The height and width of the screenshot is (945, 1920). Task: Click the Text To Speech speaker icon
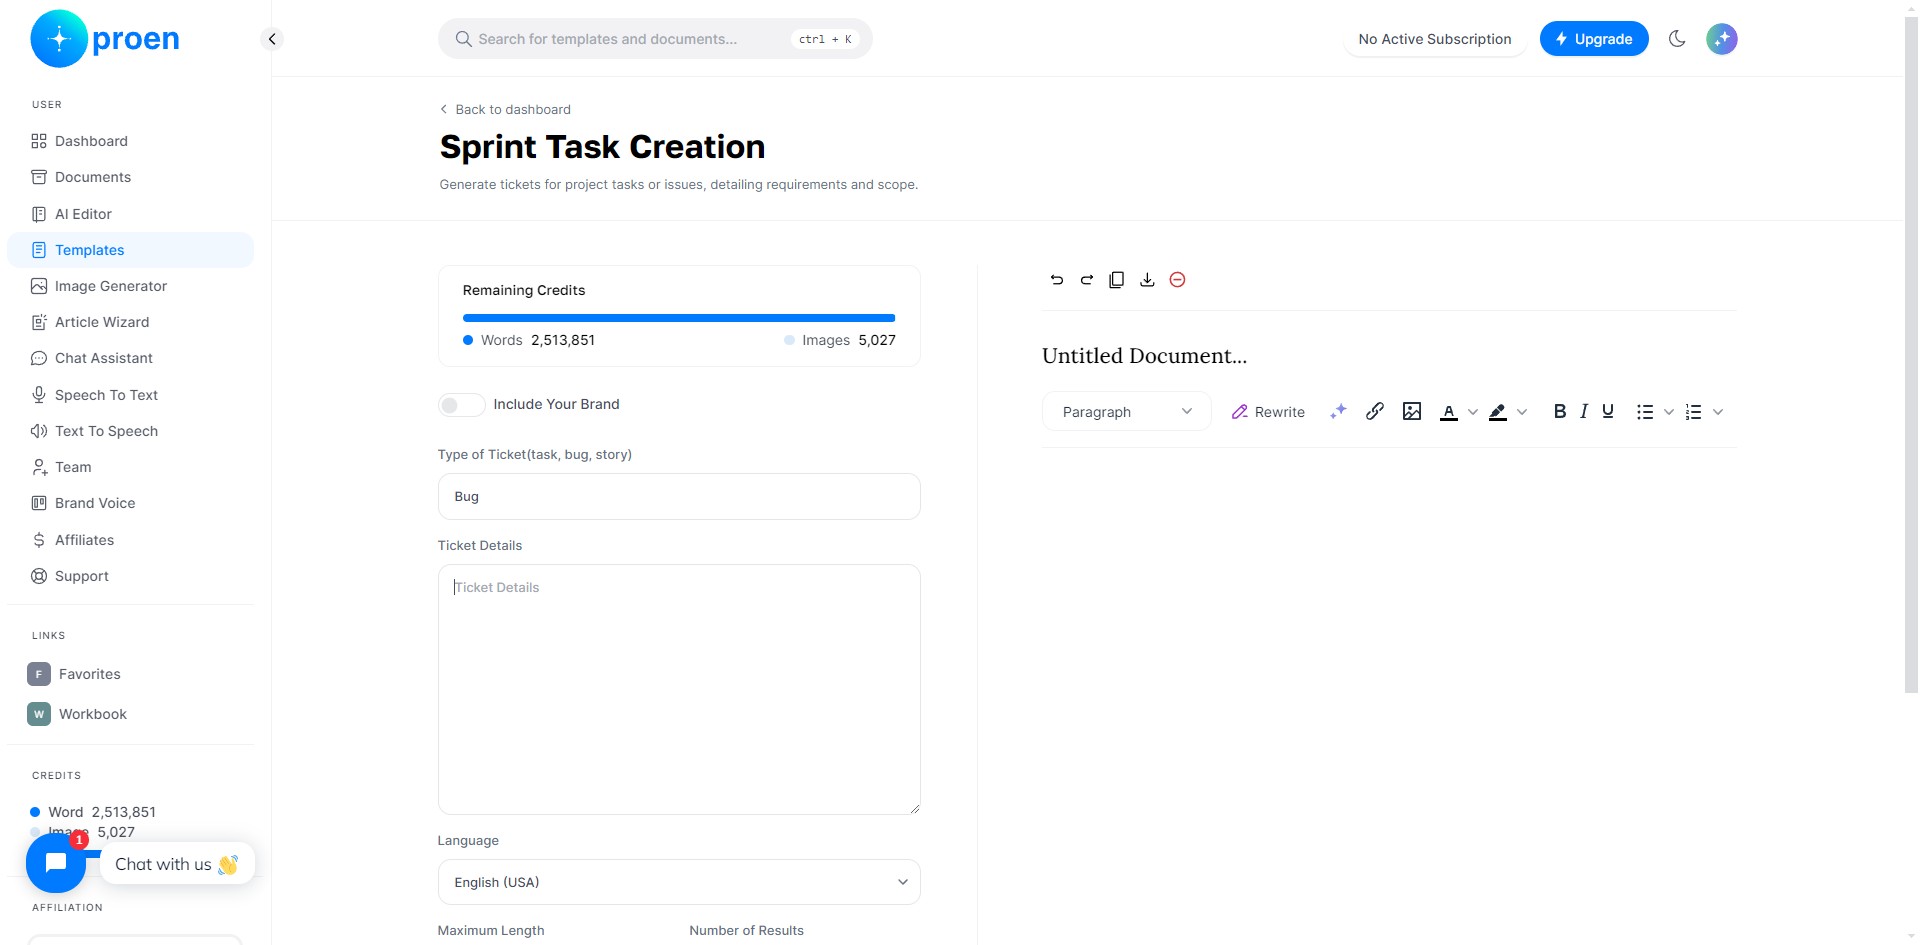[39, 431]
